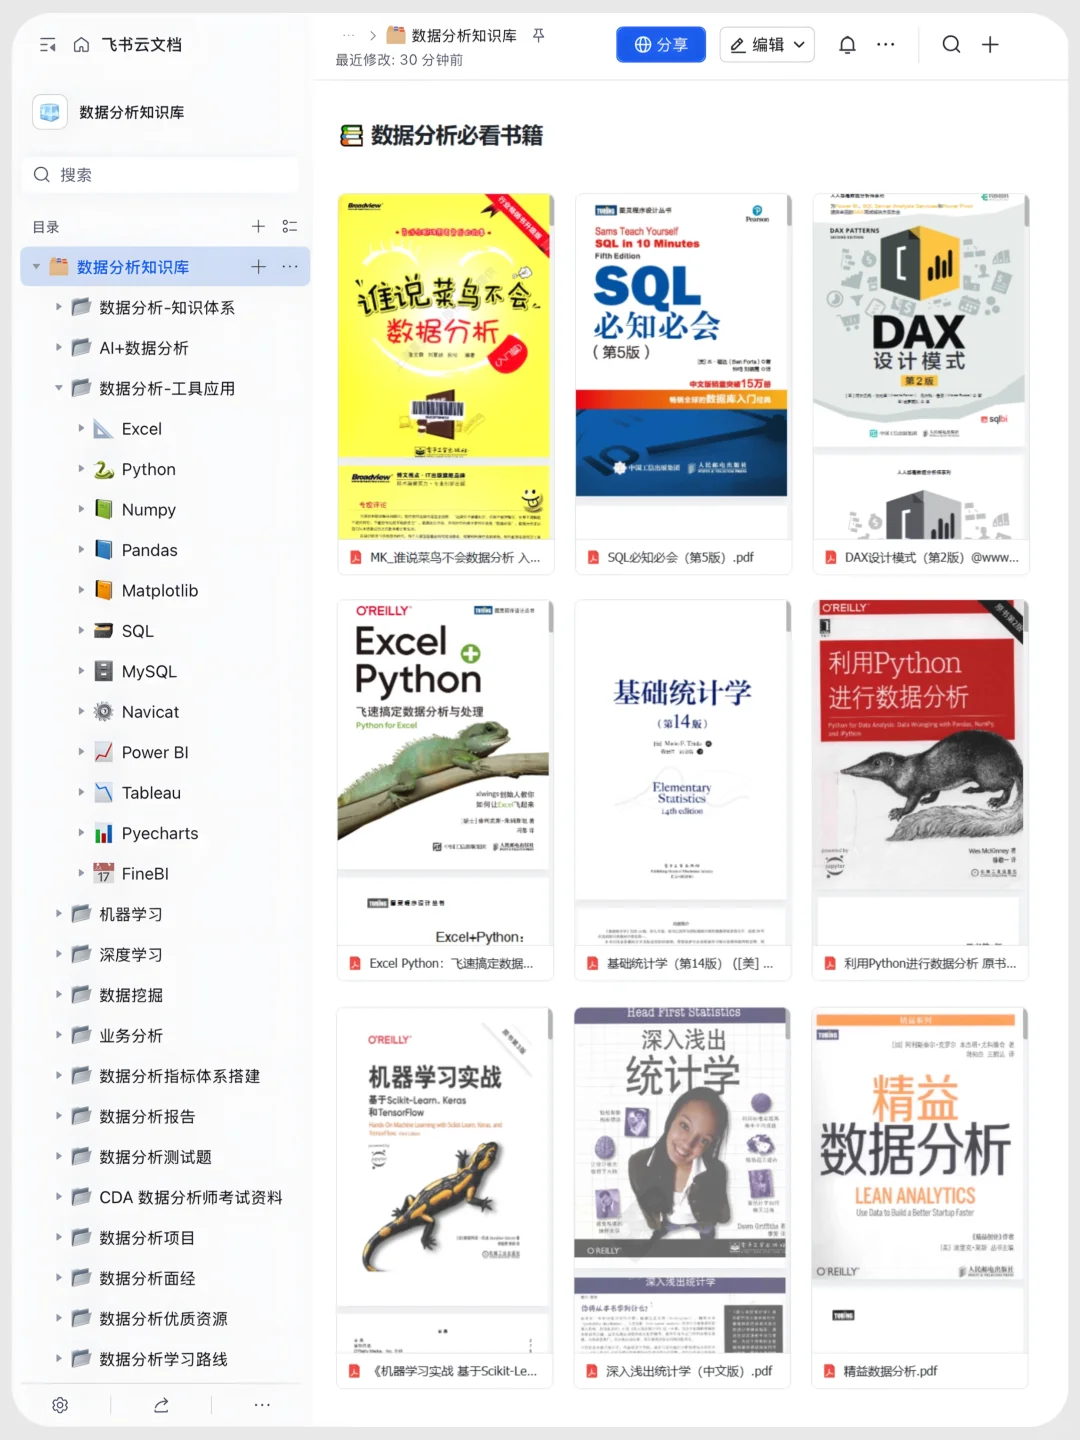This screenshot has height=1440, width=1080.
Task: Click the bottom share arrow icon
Action: (x=161, y=1405)
